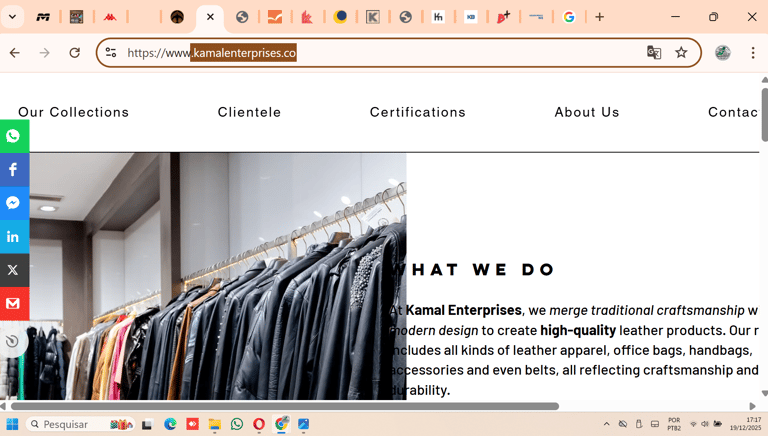Click the translate page icon
The image size is (768, 436).
[x=654, y=53]
